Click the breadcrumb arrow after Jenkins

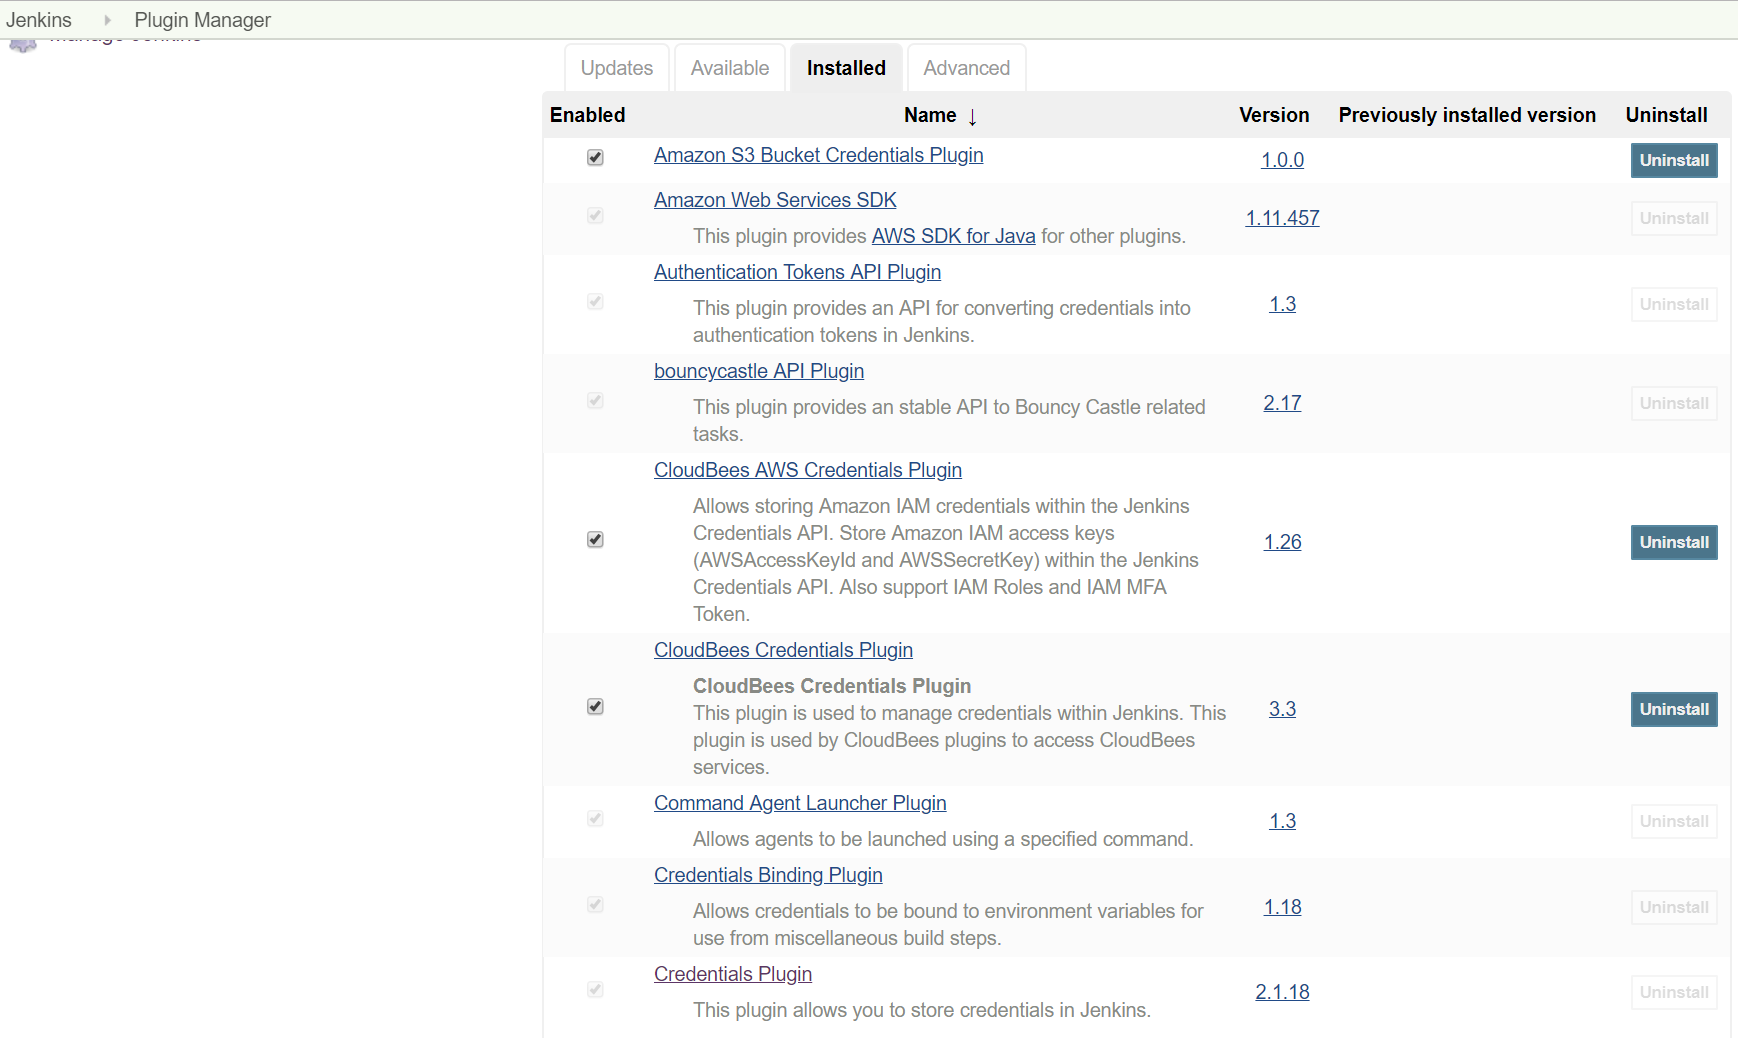[107, 20]
